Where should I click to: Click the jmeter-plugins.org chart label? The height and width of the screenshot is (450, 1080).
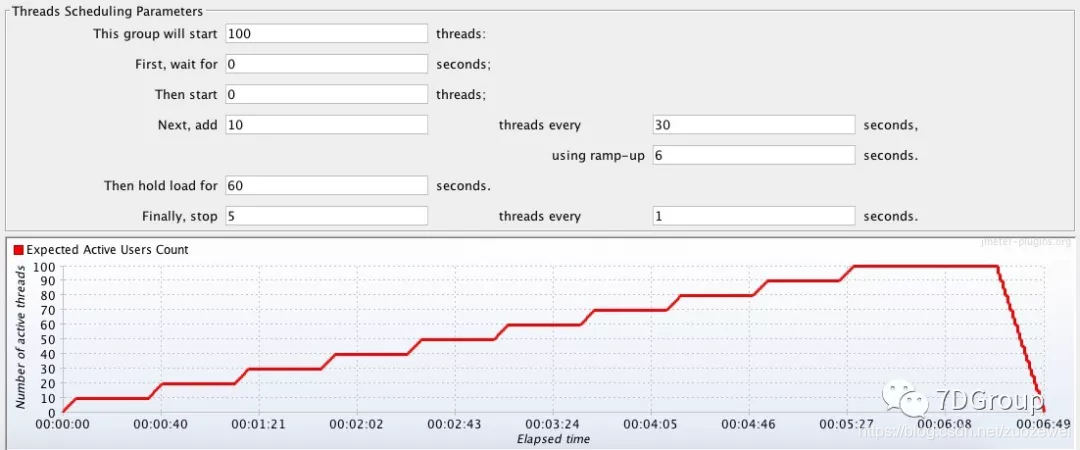tap(1026, 241)
